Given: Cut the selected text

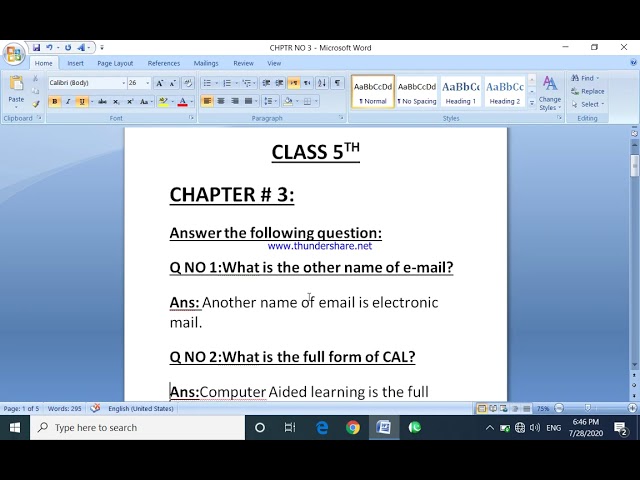Looking at the screenshot, I should pos(36,78).
